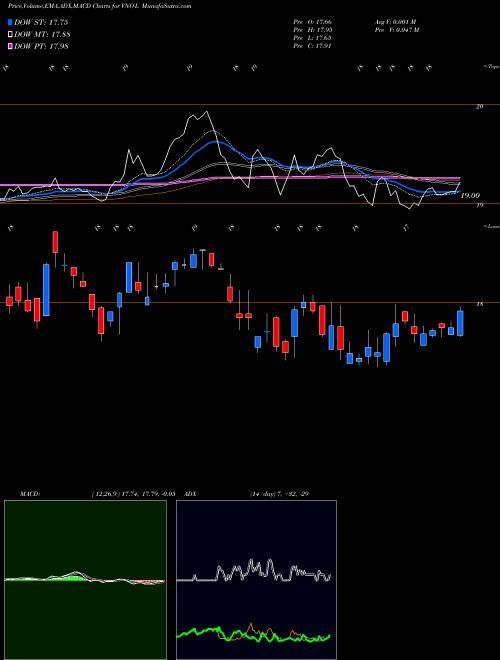Click the 'Pre V: 0.047 M' text

point(396,30)
